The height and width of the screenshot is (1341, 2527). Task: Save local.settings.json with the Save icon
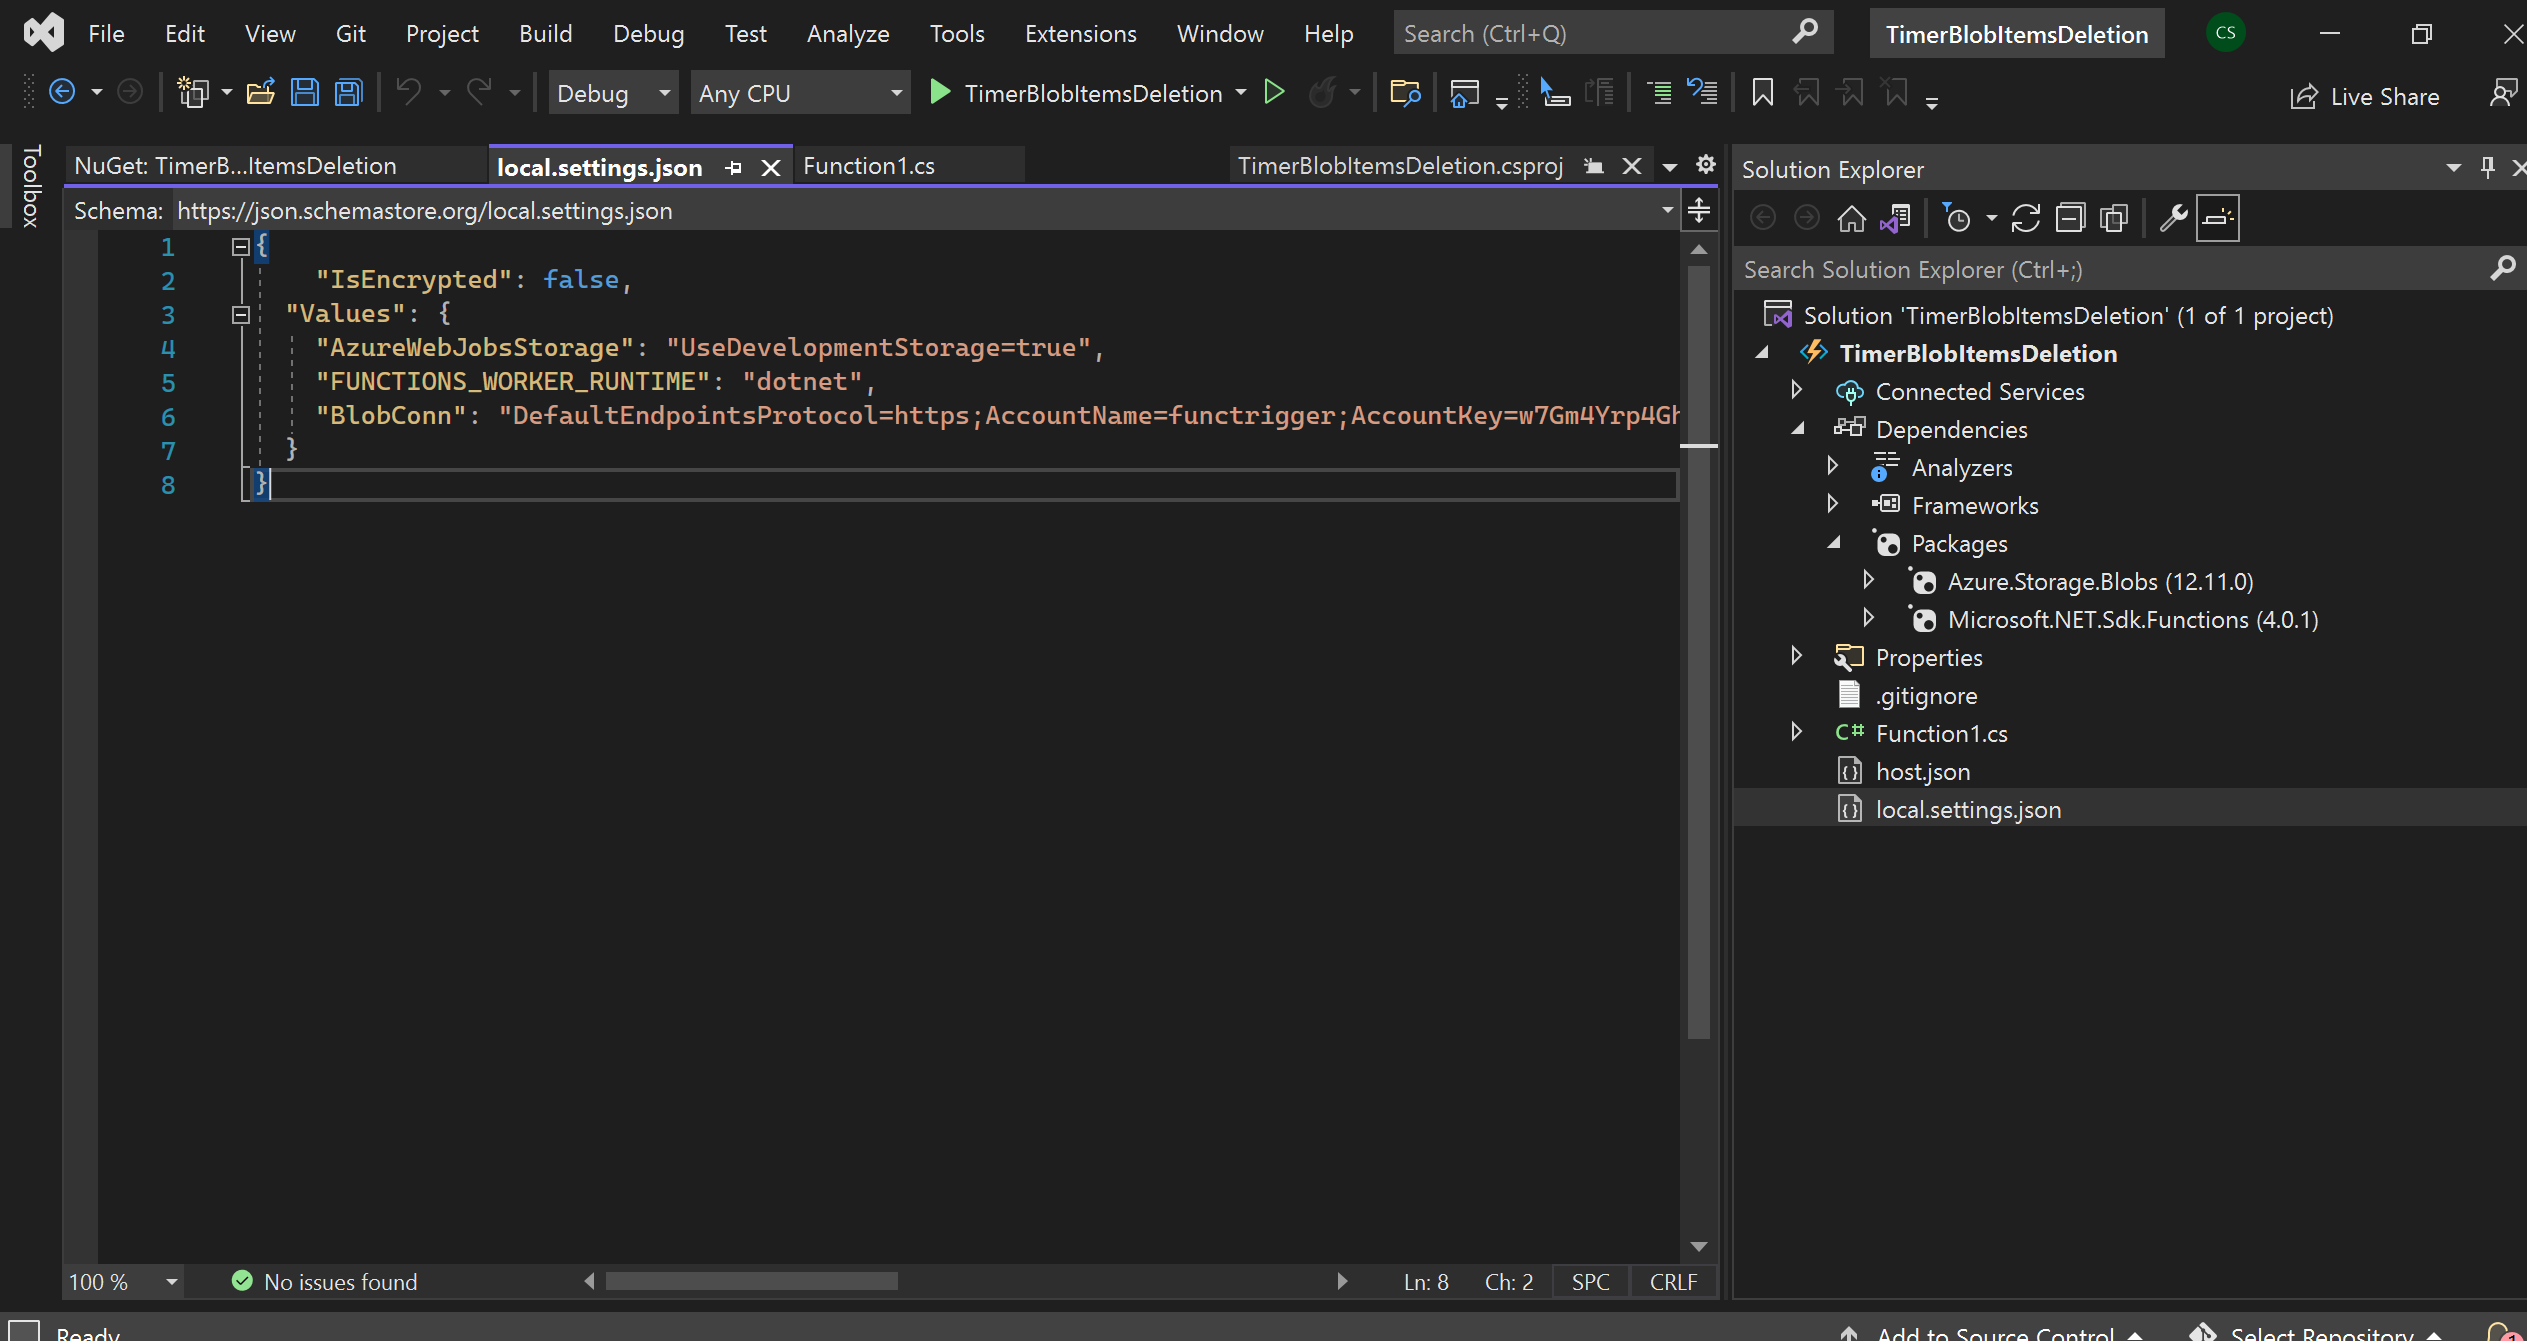point(304,93)
